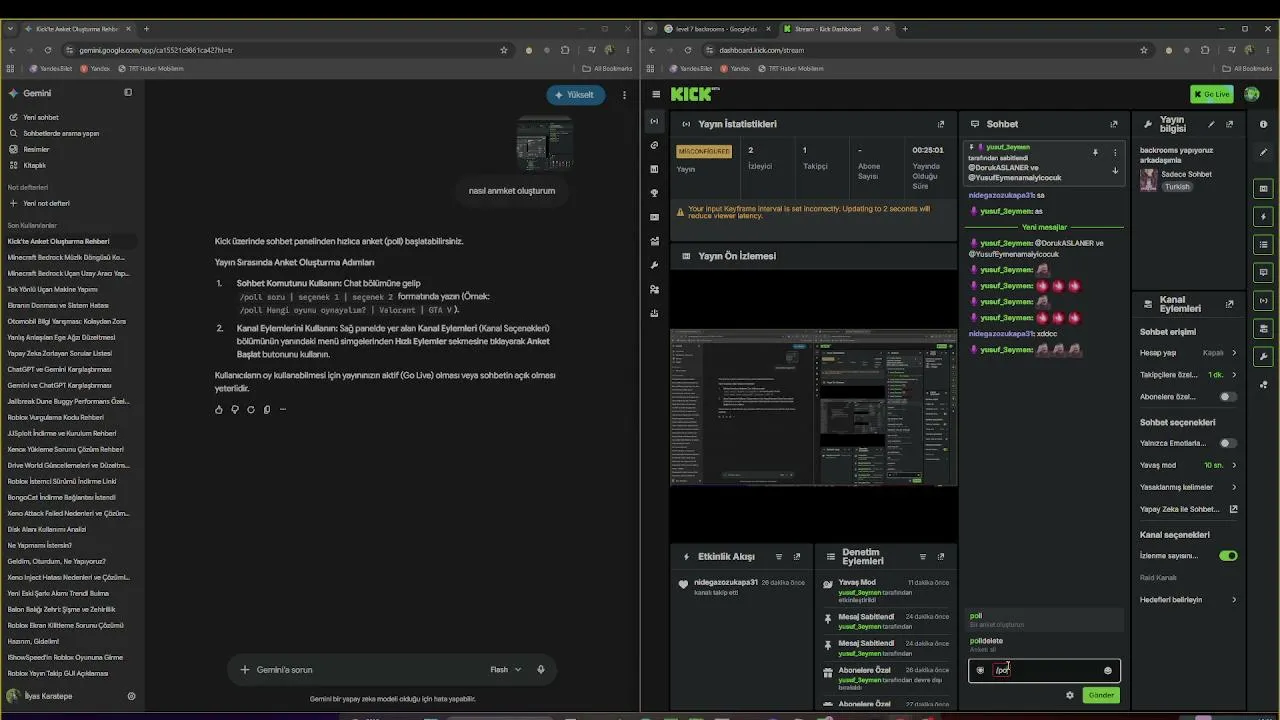Expand the Yavaş mod setting

(x=1188, y=465)
